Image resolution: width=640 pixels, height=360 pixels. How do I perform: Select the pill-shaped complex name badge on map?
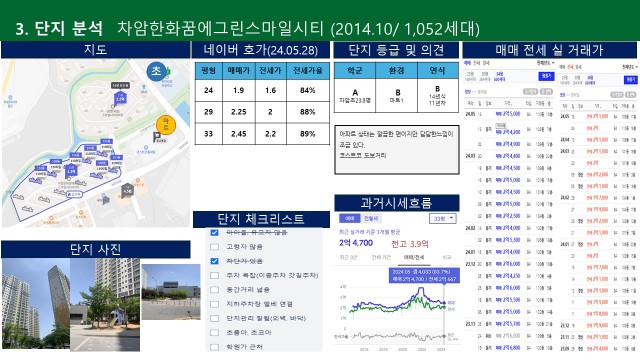[74, 194]
